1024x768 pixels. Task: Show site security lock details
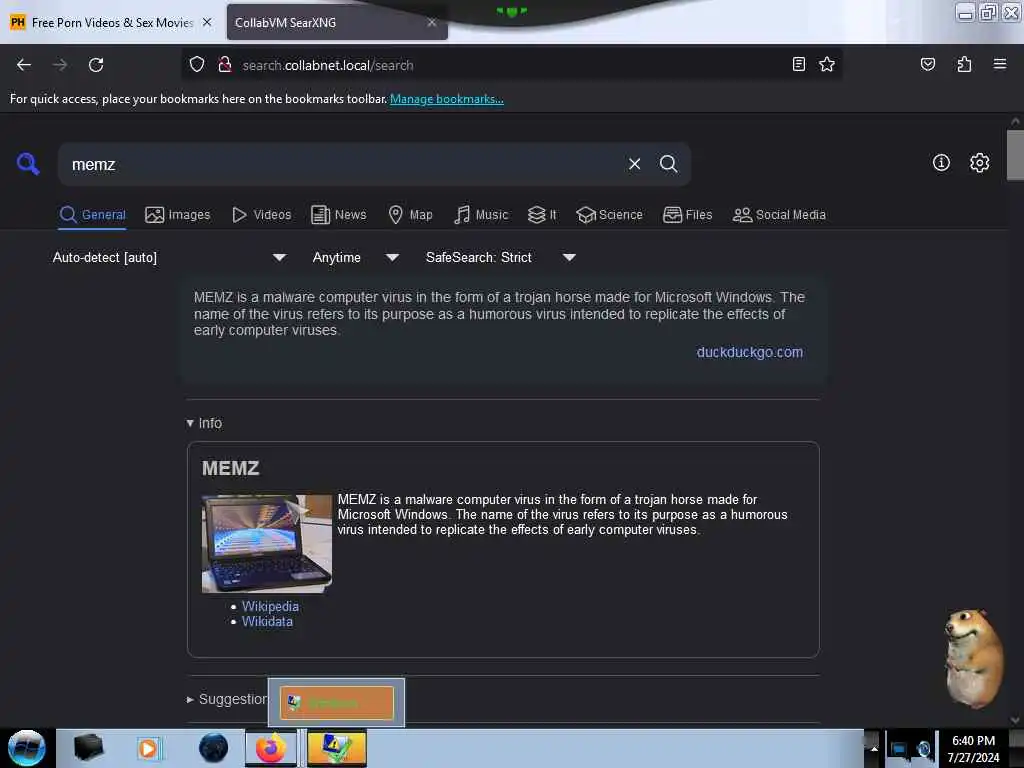tap(225, 65)
